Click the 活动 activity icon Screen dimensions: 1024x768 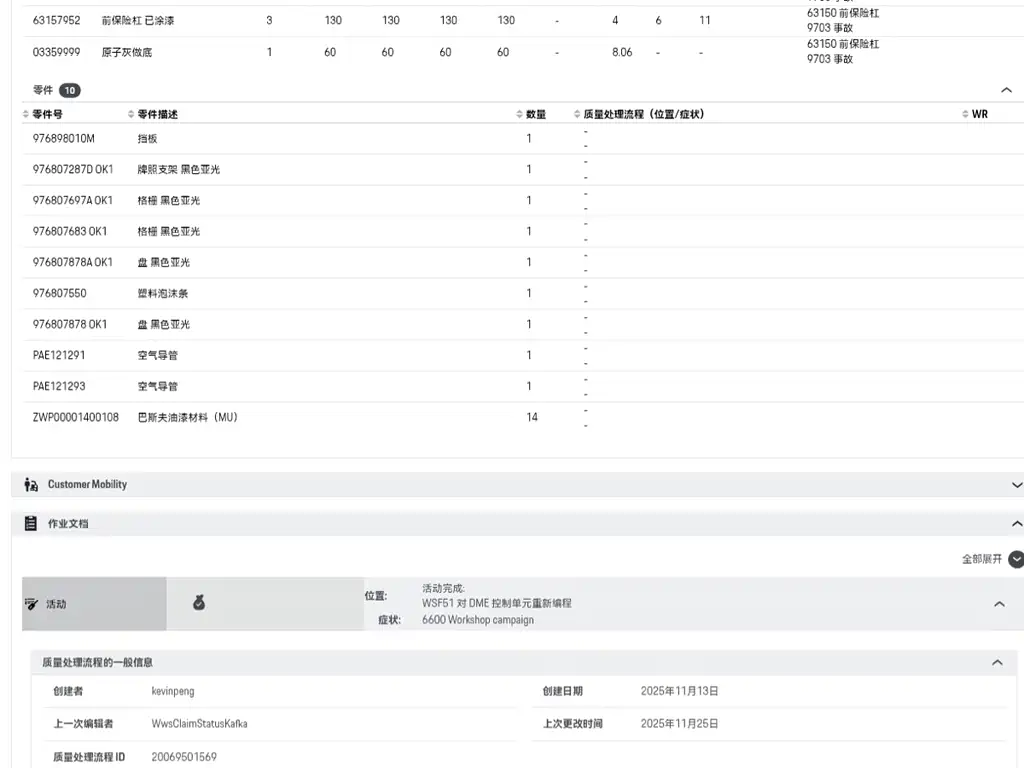coord(31,604)
